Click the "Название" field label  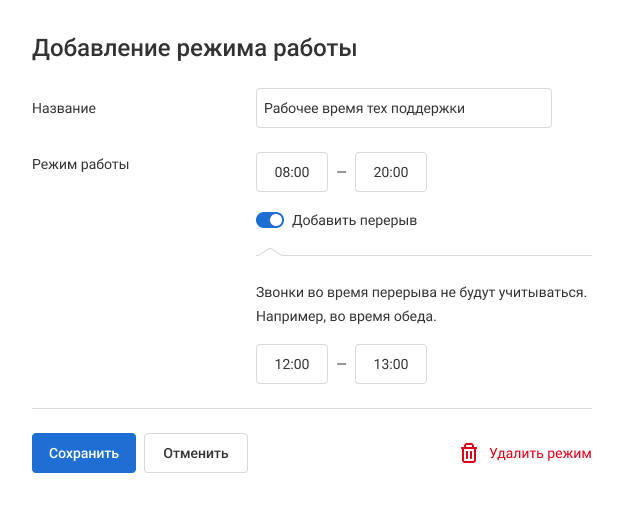(64, 108)
